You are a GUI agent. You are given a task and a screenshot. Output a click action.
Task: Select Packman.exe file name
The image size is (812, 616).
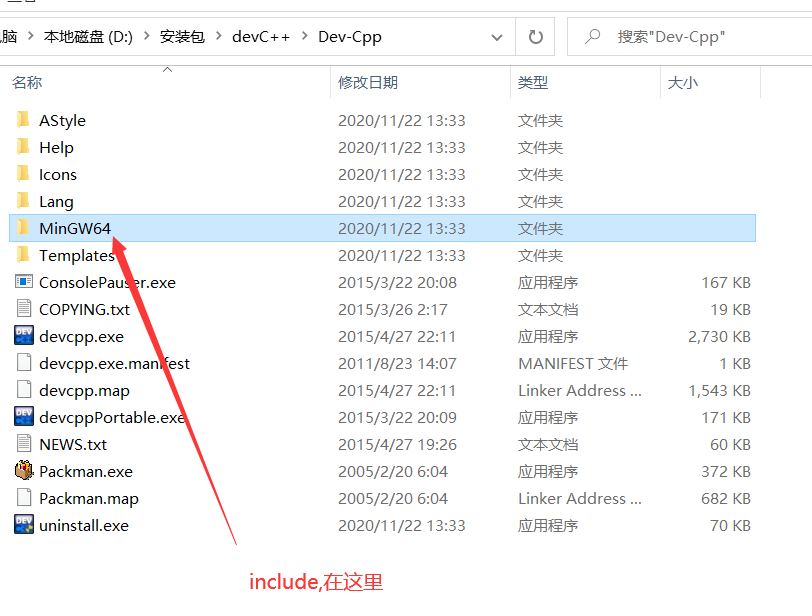point(86,471)
